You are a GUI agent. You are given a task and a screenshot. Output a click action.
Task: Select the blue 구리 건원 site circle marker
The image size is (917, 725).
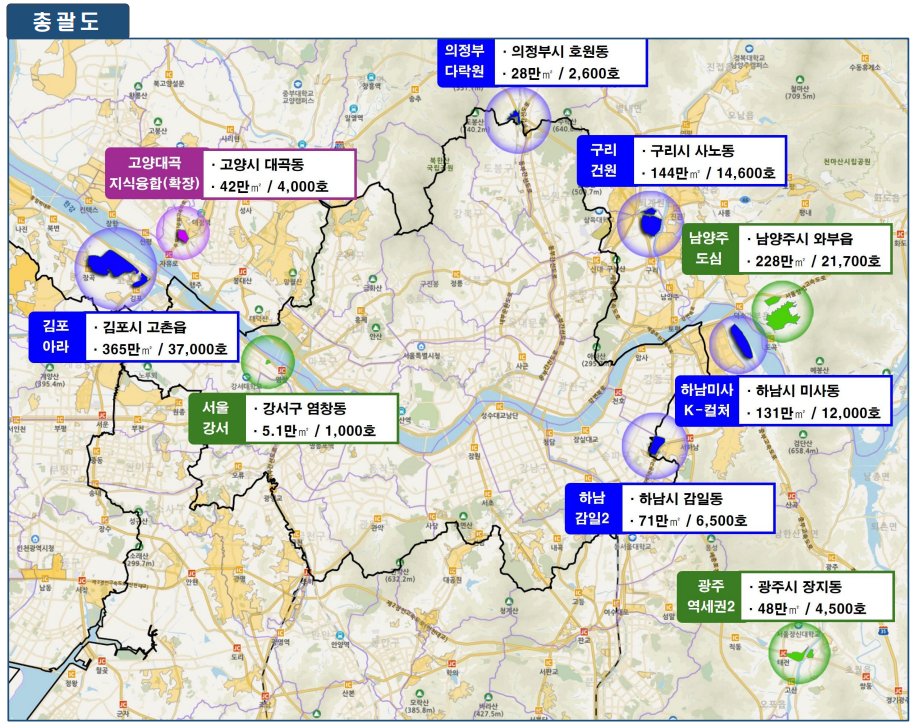coord(649,223)
